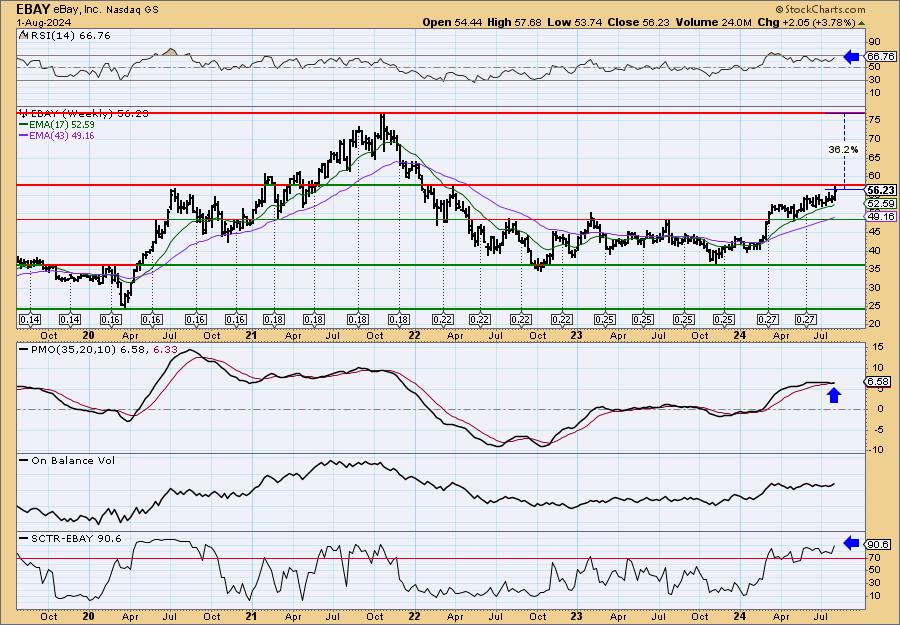
Task: Click the Open 54.44 value
Action: (x=453, y=22)
